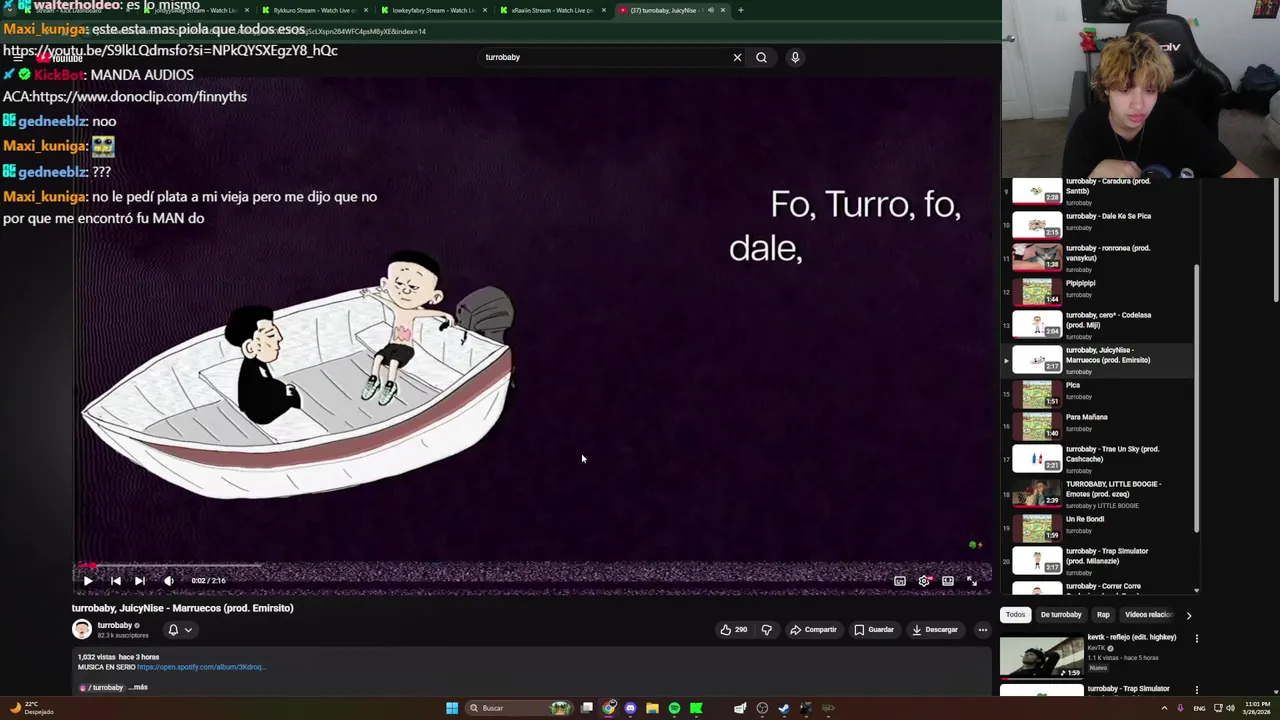Select Caradura (prod. Santtb) playlist video
The image size is (1280, 720).
(x=1100, y=192)
